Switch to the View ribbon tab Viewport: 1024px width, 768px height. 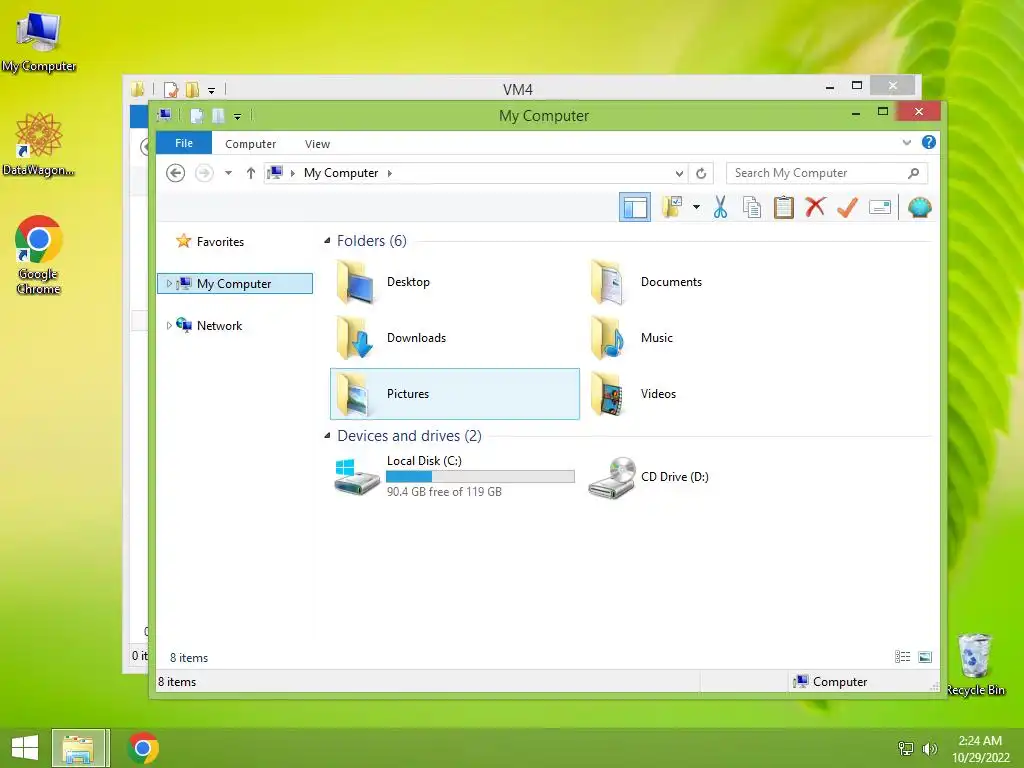(317, 144)
